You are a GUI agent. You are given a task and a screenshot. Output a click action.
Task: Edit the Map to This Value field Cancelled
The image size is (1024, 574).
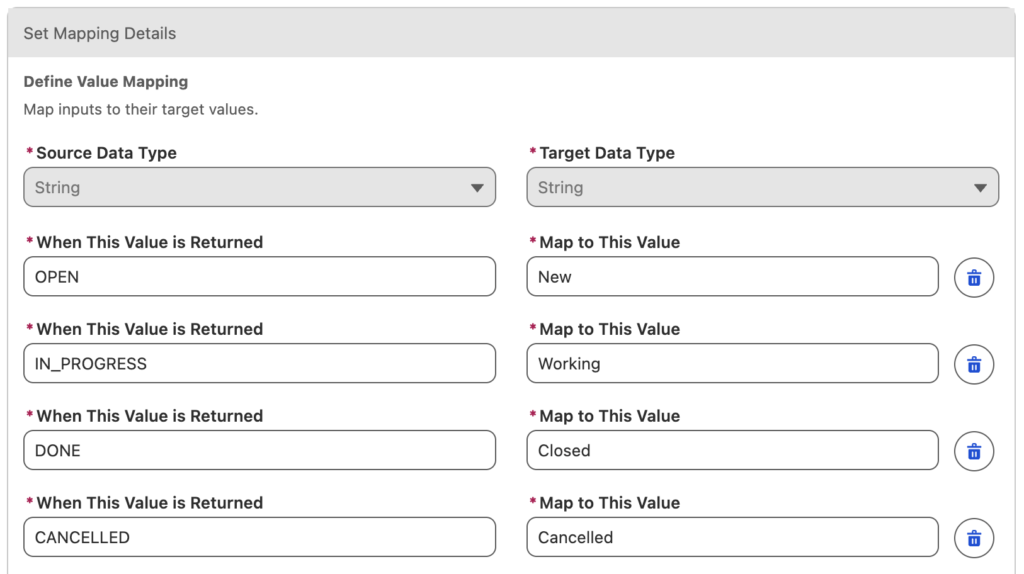[x=733, y=537]
